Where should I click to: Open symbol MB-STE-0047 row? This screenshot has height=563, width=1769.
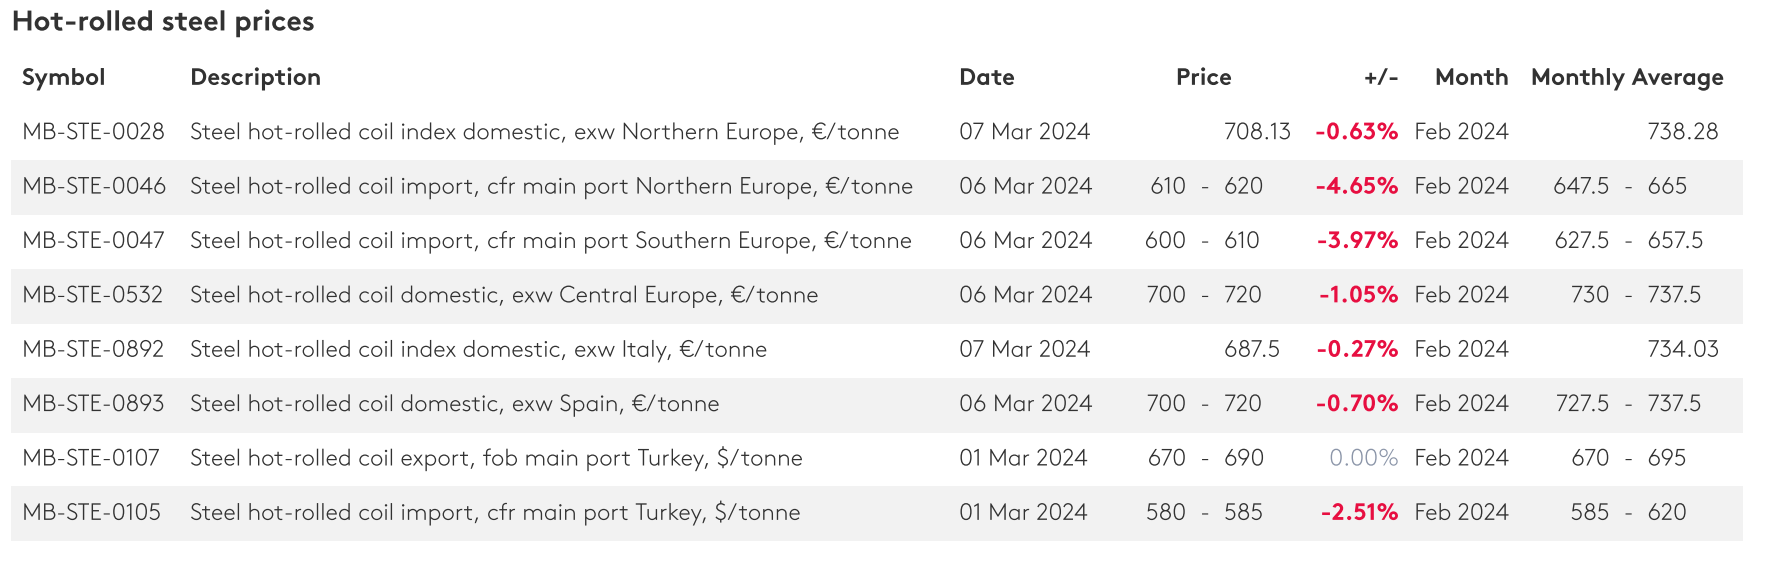coord(93,241)
